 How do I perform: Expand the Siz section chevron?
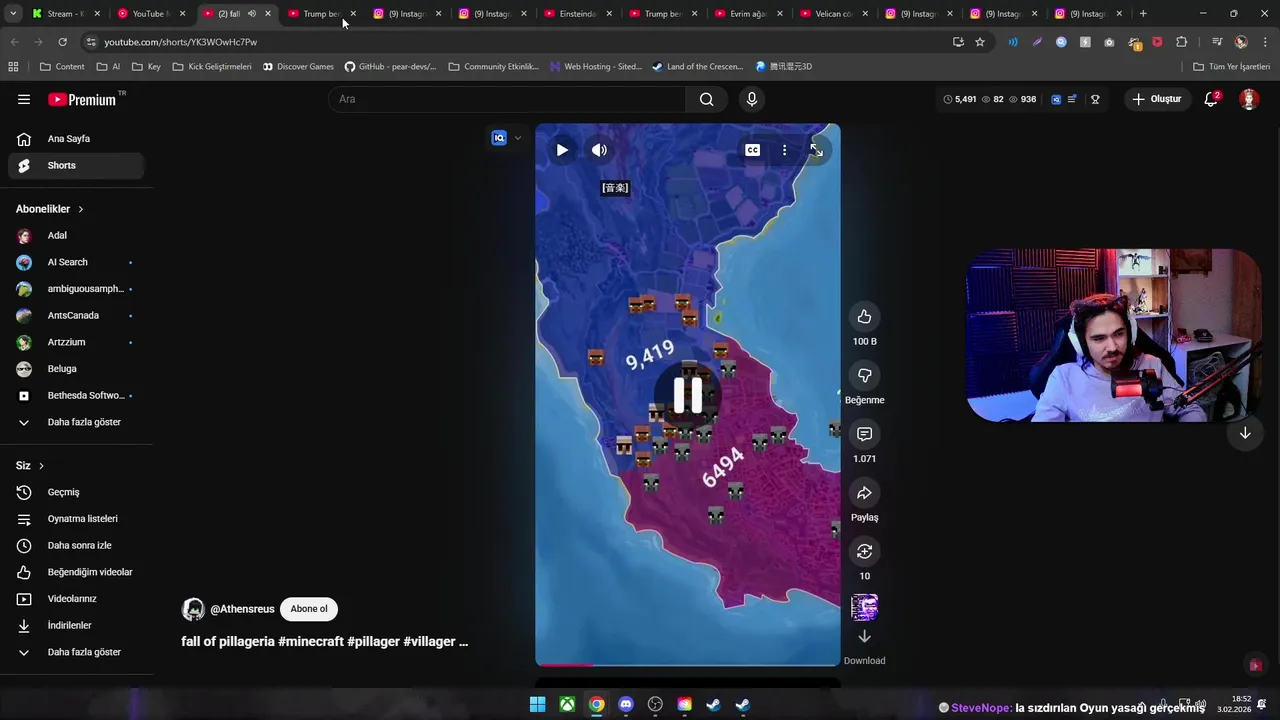[41, 466]
